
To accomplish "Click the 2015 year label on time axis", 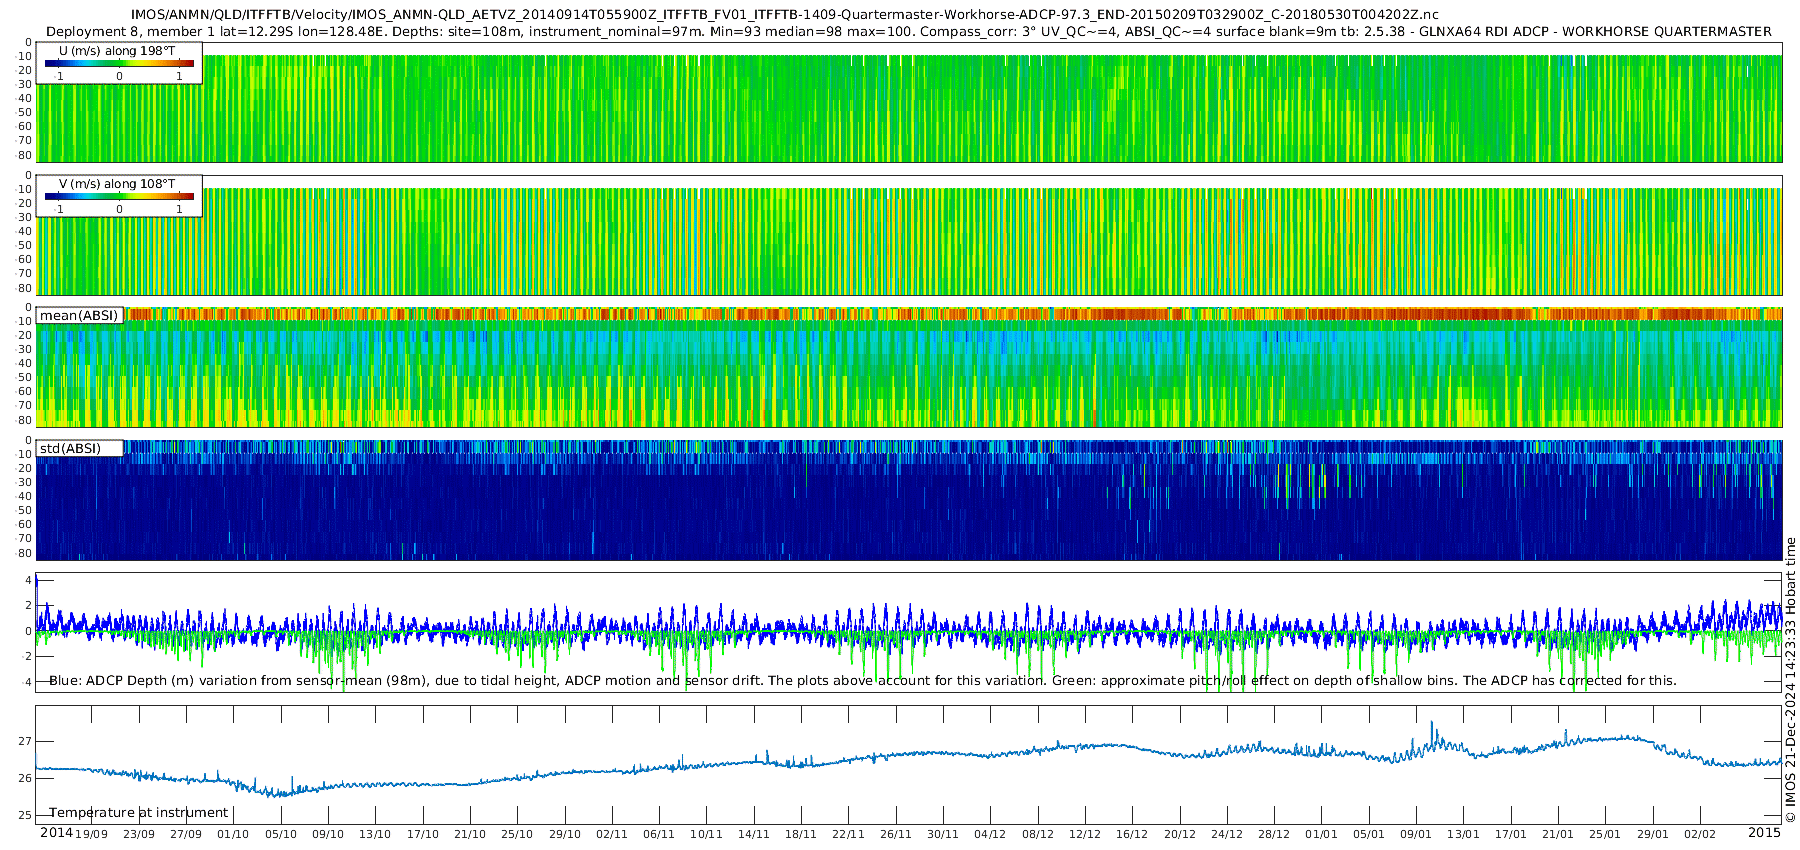I will pos(1764,833).
